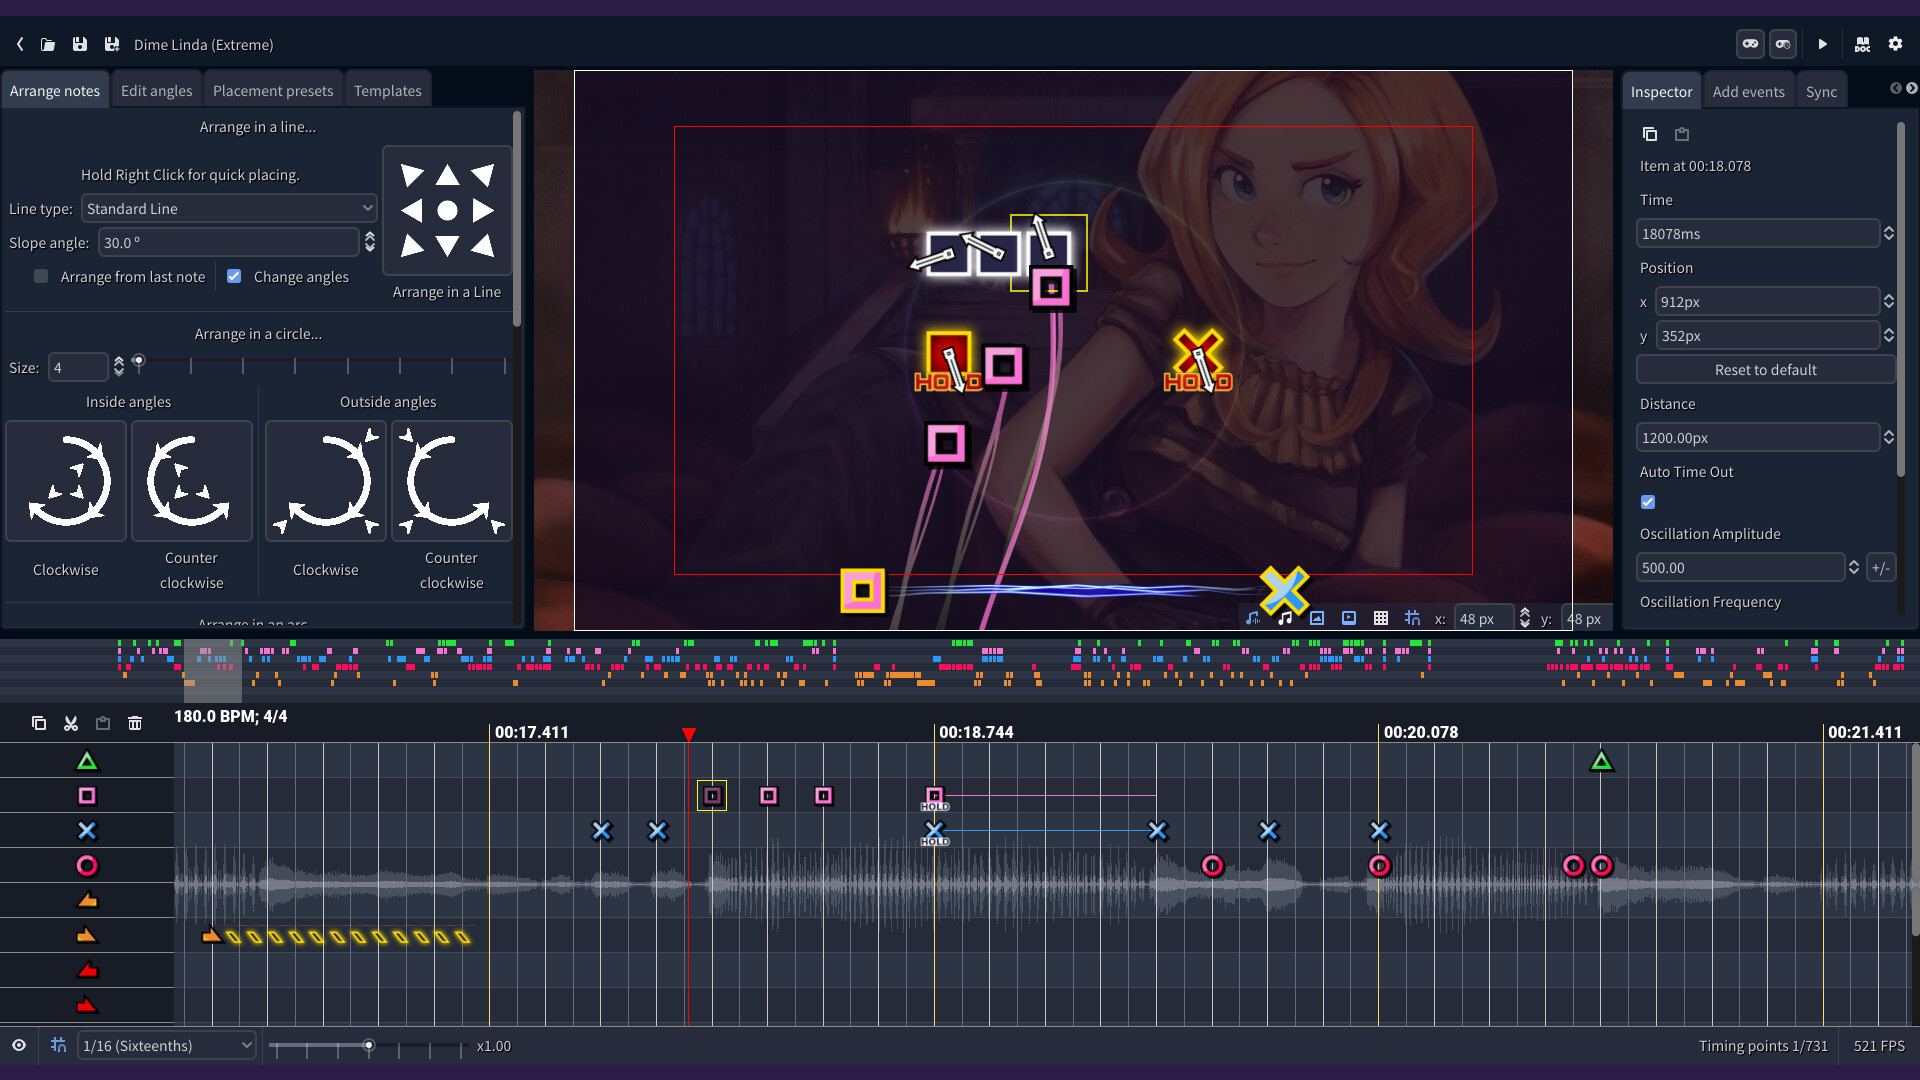The width and height of the screenshot is (1920, 1080).
Task: Click the copy icon in Inspector panel
Action: (1650, 134)
